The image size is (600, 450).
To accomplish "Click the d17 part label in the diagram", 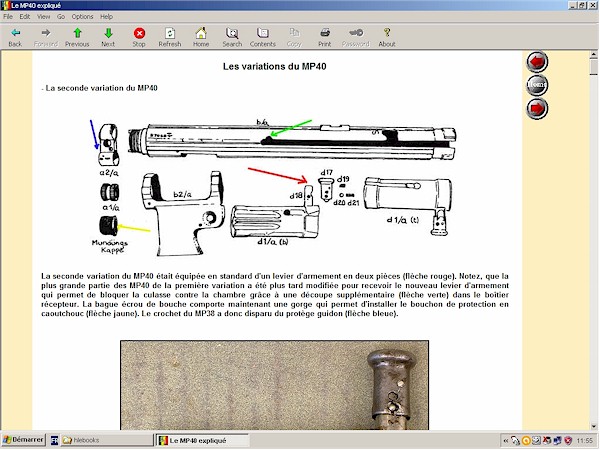I will click(326, 173).
